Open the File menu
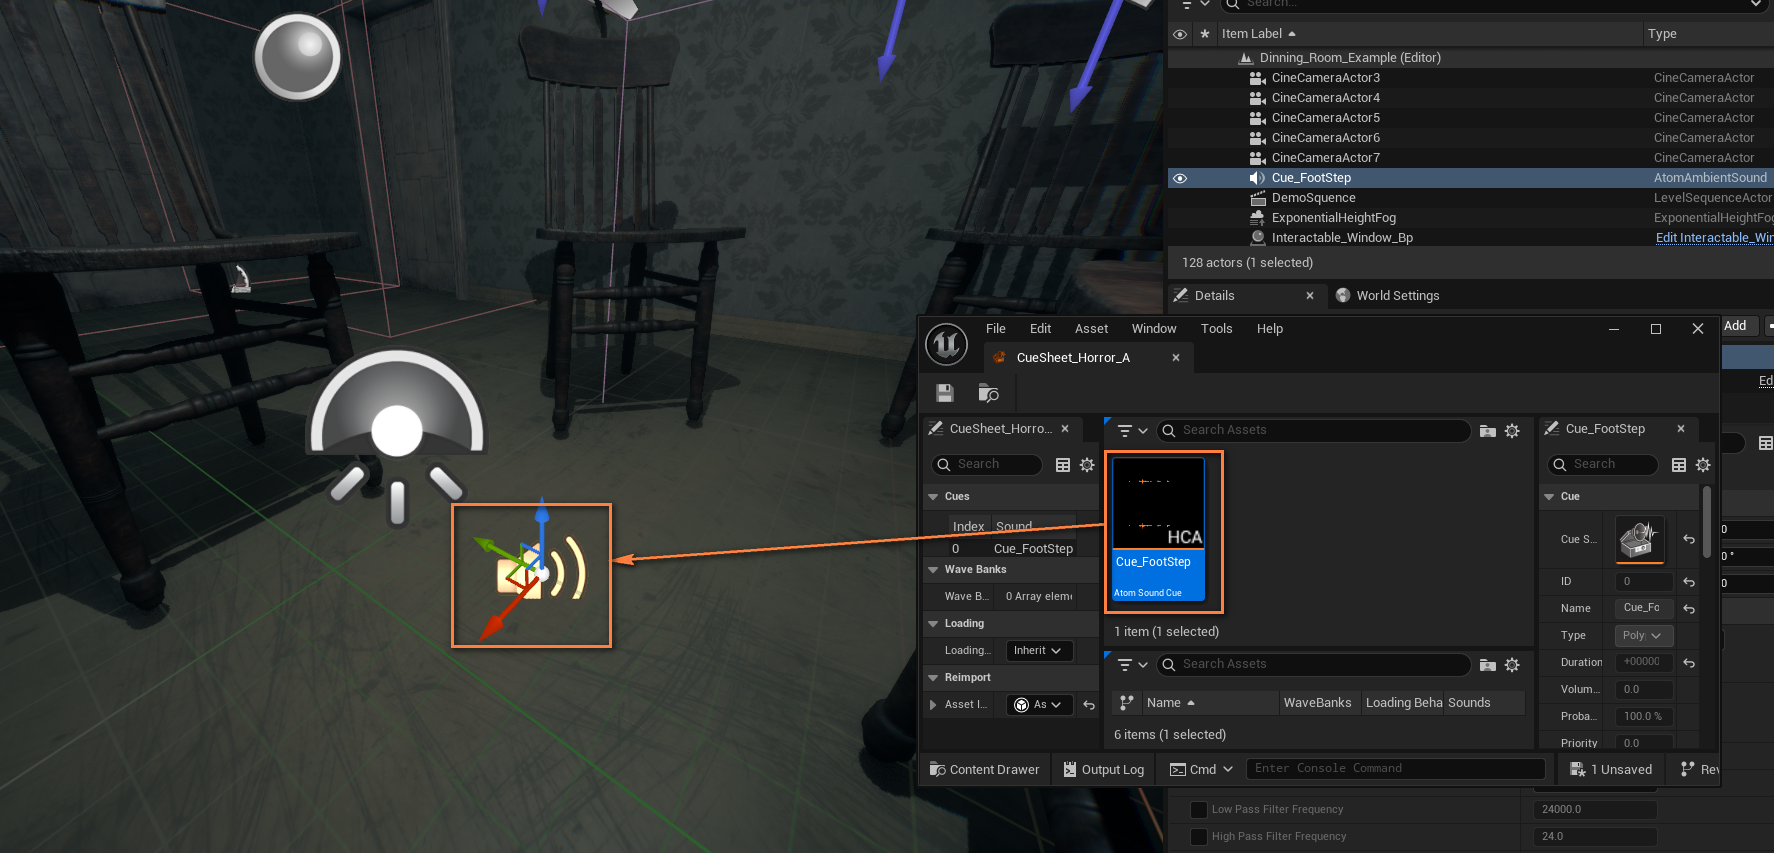This screenshot has width=1774, height=853. [996, 329]
